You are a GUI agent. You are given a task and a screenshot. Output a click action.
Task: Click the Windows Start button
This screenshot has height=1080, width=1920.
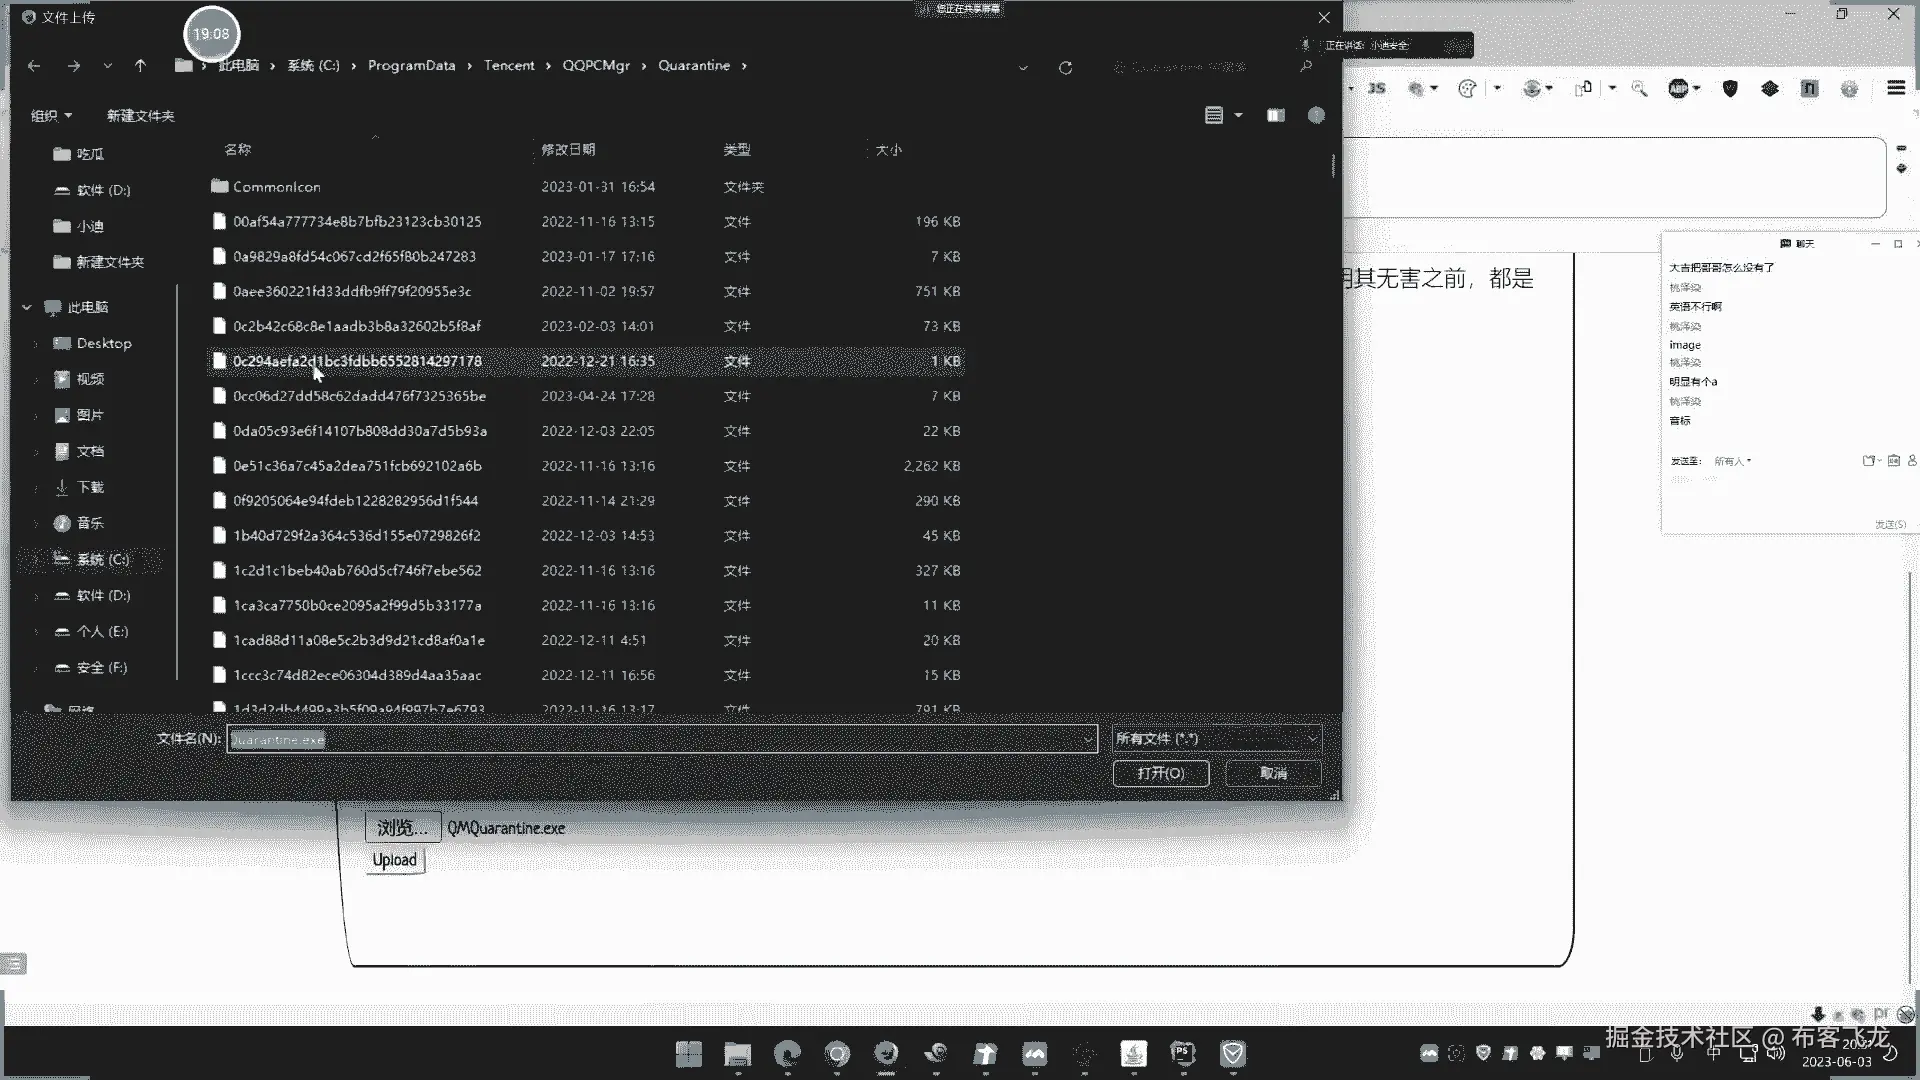(x=688, y=1054)
